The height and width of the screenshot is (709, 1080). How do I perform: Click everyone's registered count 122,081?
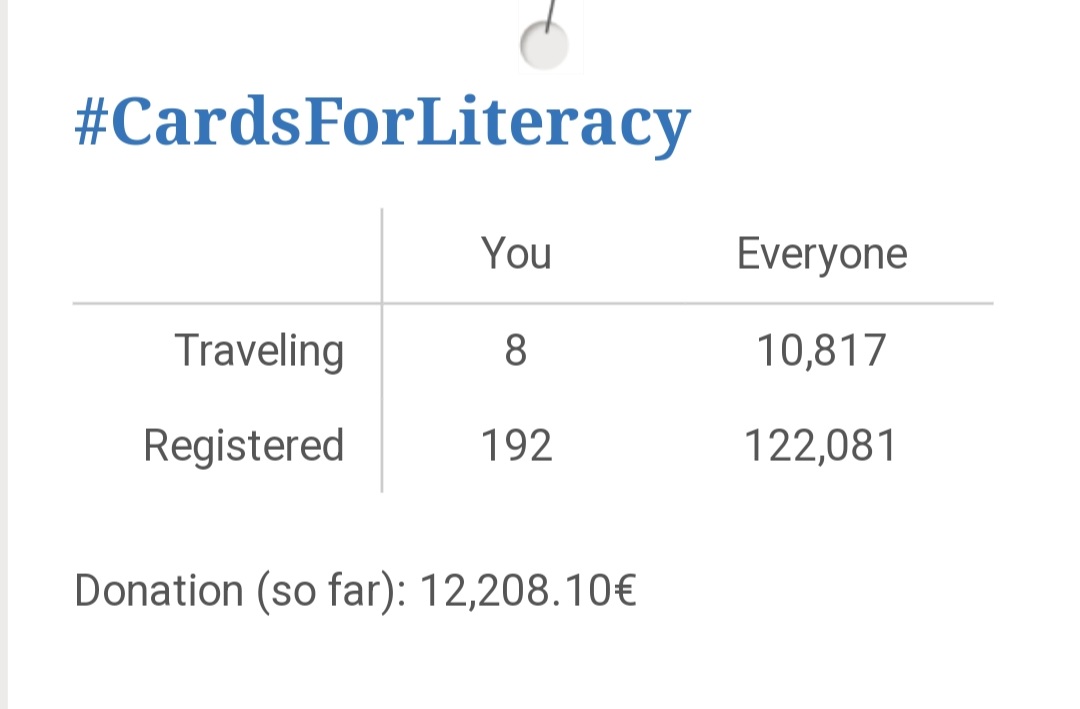[821, 445]
